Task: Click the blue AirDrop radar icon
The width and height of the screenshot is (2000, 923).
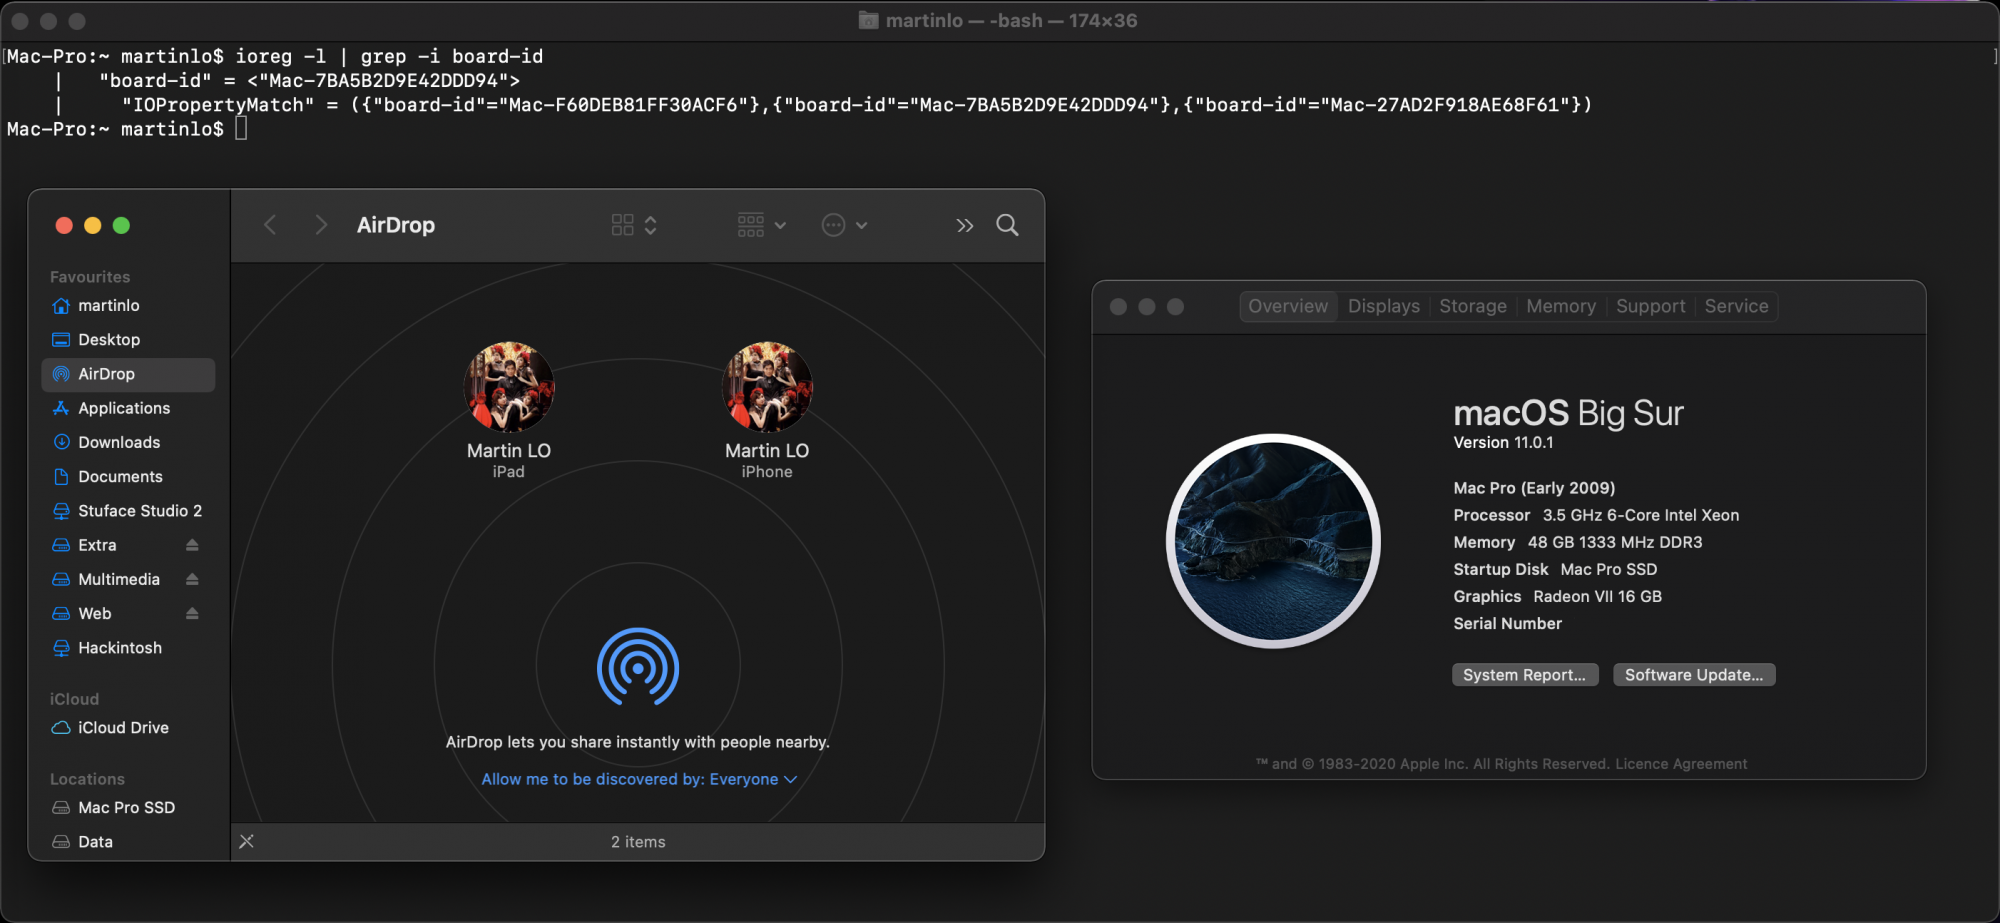Action: (638, 667)
